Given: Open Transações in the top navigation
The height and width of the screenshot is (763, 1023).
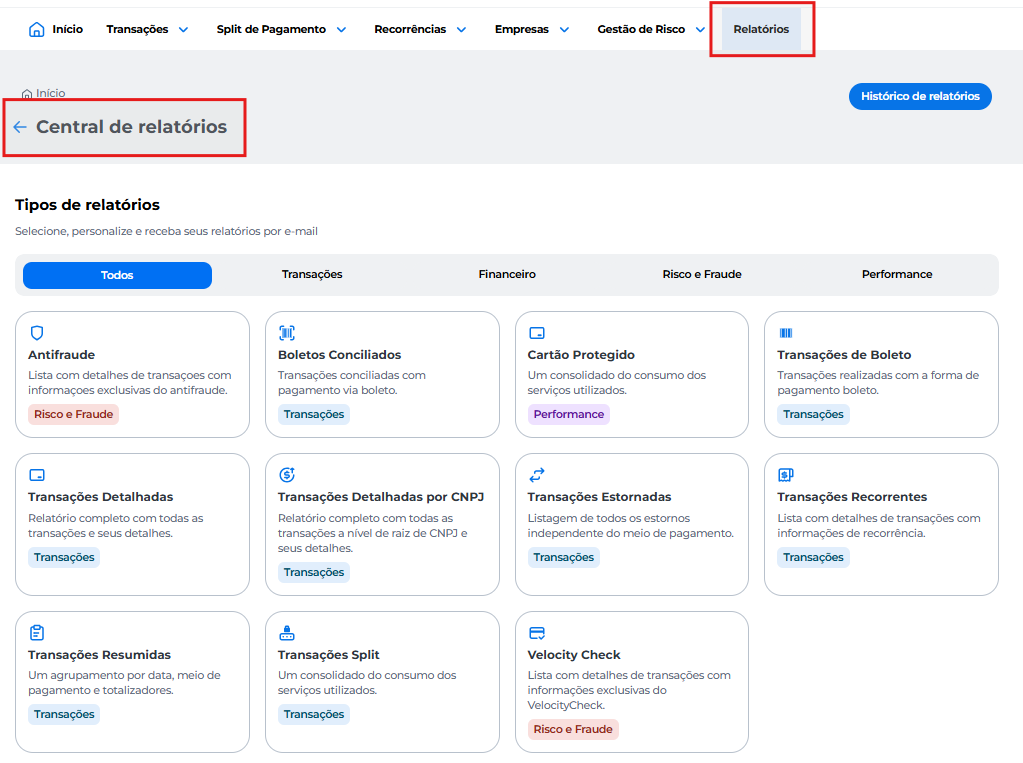Looking at the screenshot, I should (x=137, y=29).
